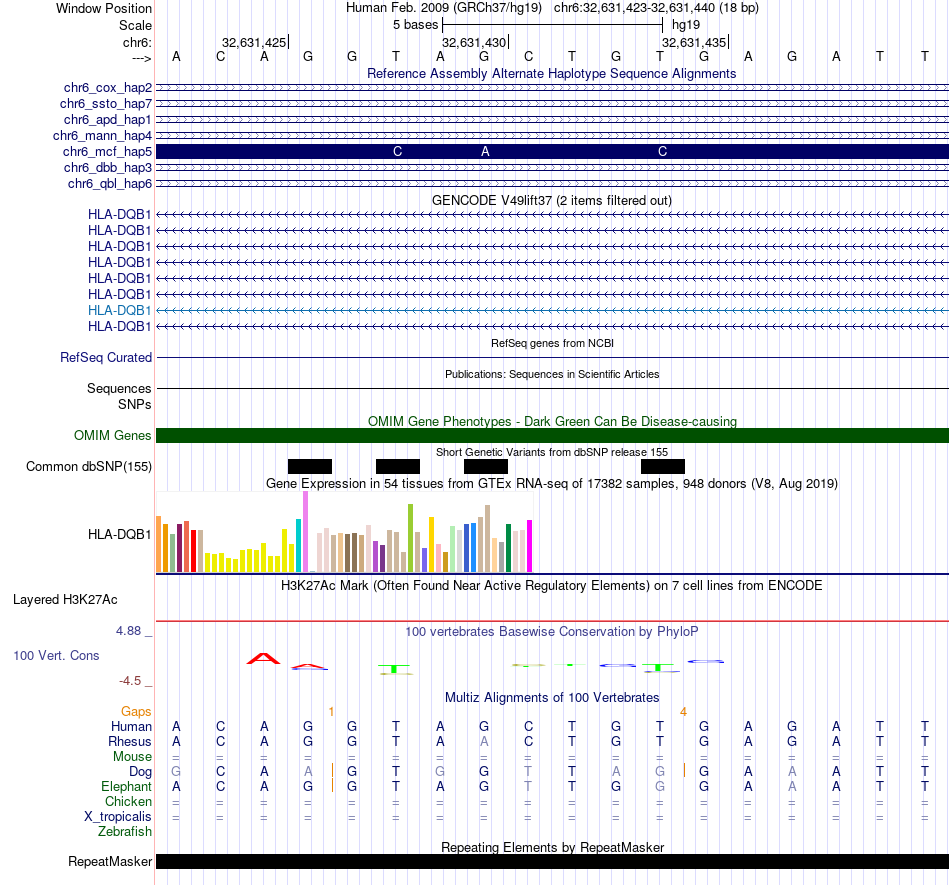
Task: Open the RepeatMasker track label
Action: coord(110,861)
